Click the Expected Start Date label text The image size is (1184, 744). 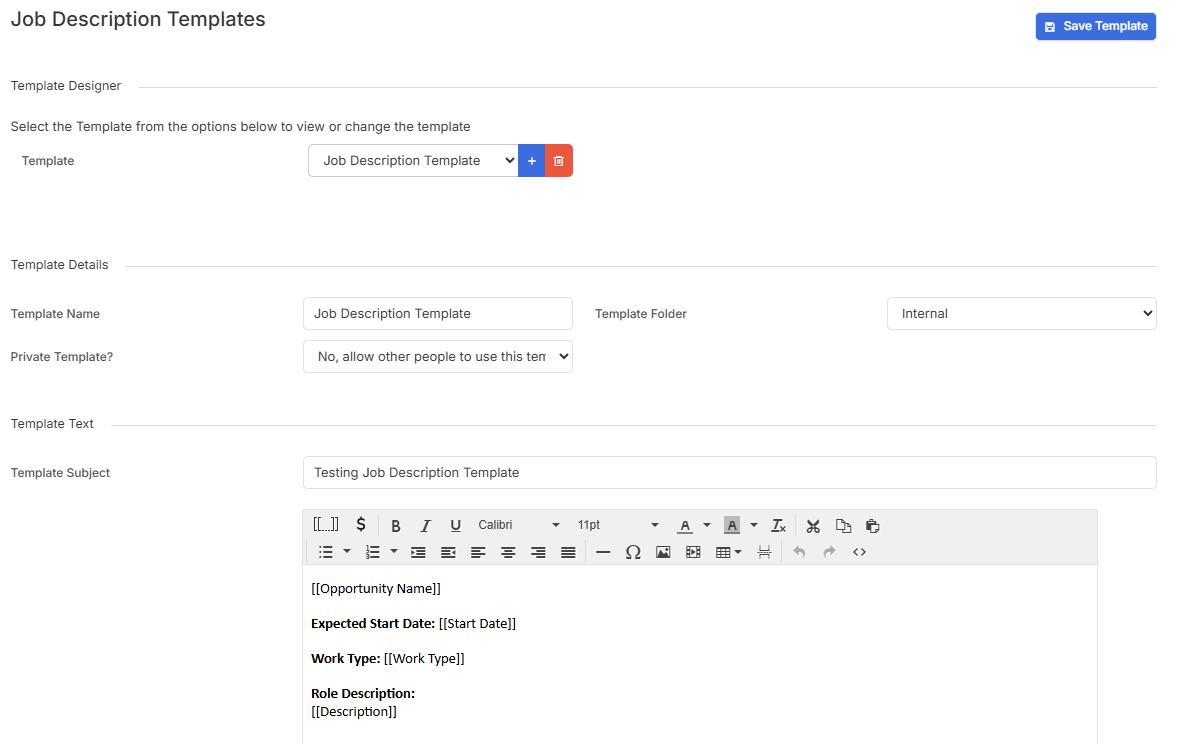pyautogui.click(x=373, y=623)
